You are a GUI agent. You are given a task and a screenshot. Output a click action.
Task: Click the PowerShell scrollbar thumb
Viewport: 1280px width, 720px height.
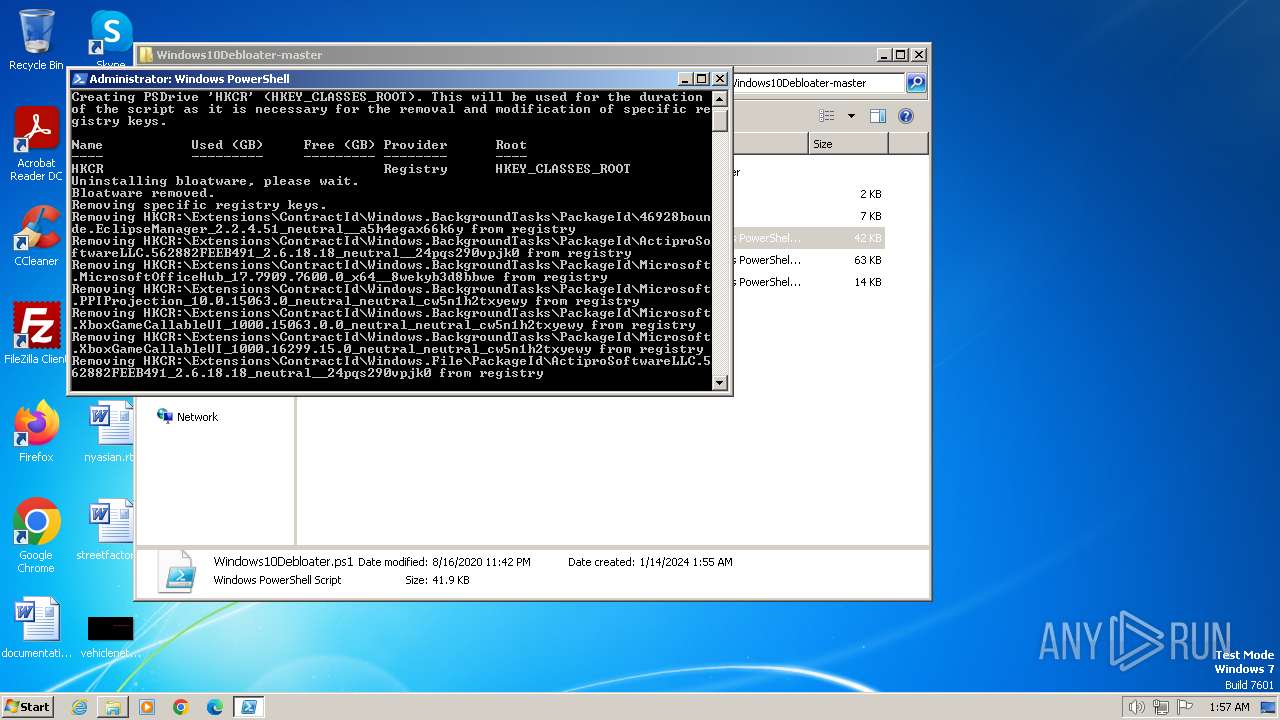[719, 119]
